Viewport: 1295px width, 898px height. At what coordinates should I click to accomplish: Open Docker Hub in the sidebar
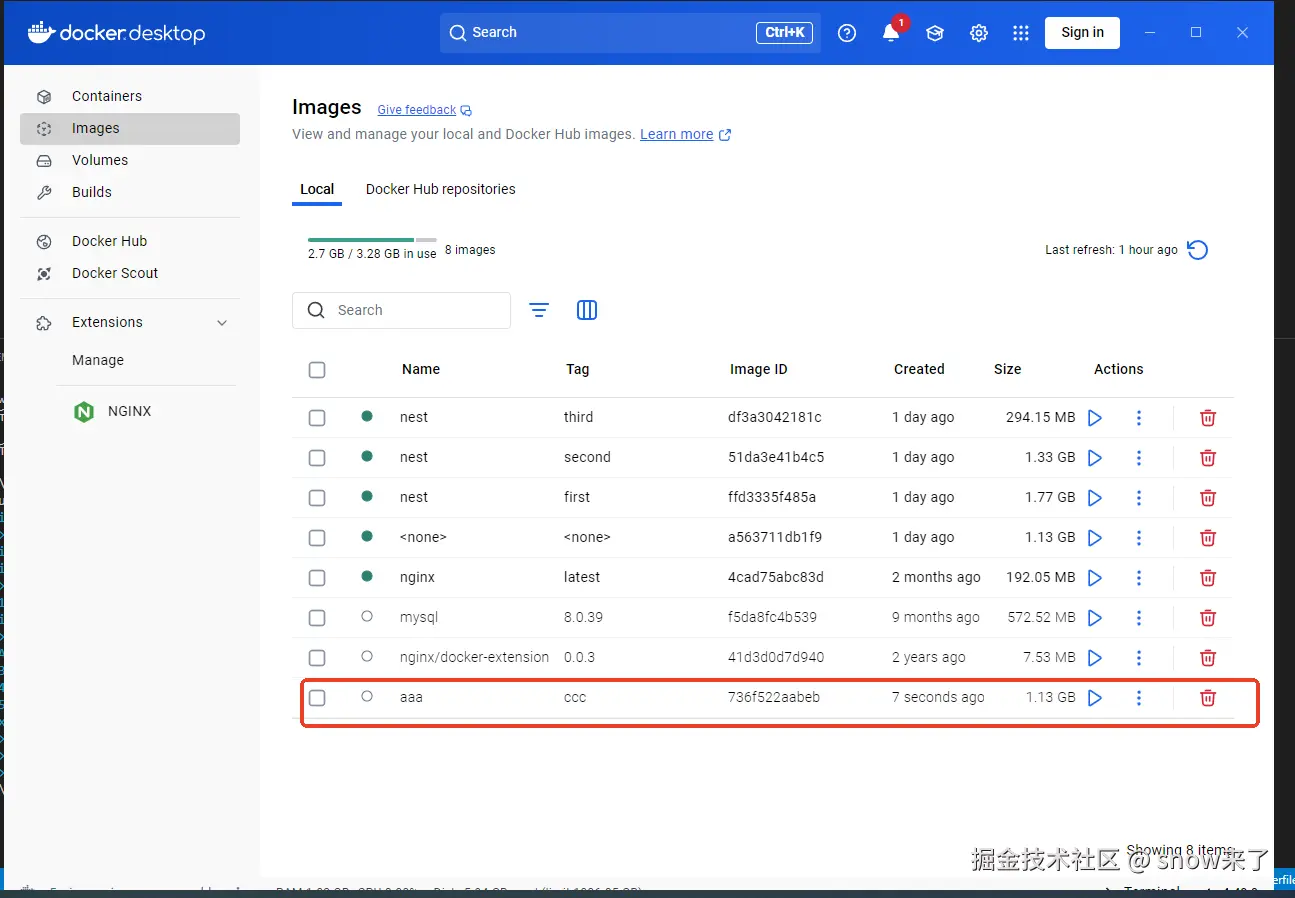(130, 242)
